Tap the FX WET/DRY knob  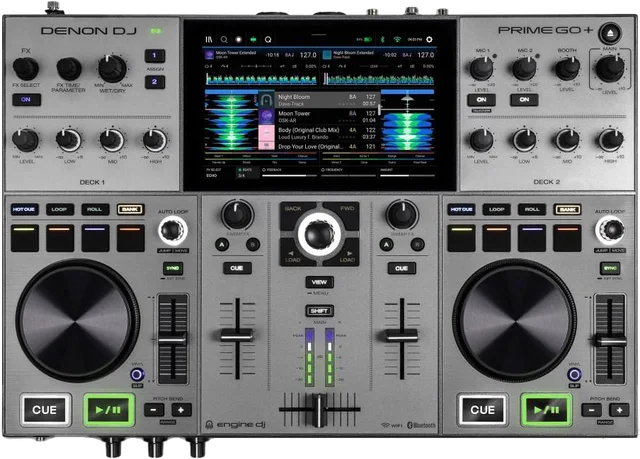(112, 69)
